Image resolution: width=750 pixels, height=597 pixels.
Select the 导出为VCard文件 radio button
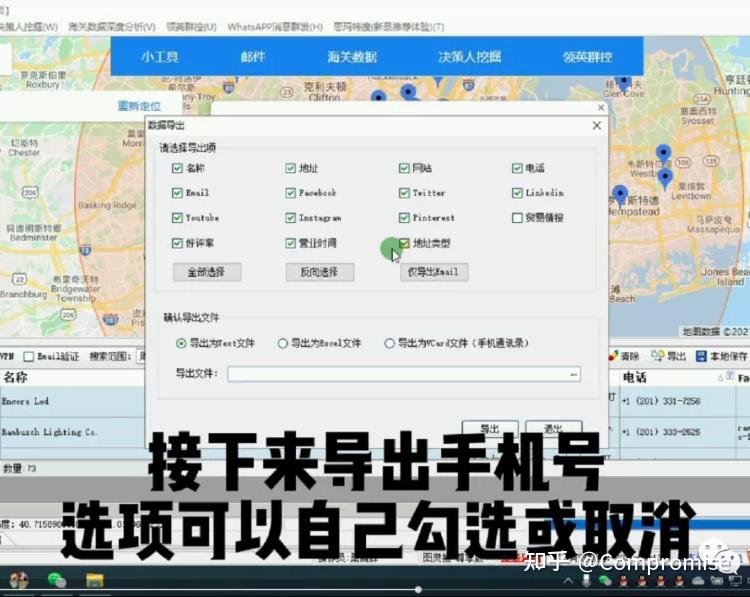click(x=389, y=343)
